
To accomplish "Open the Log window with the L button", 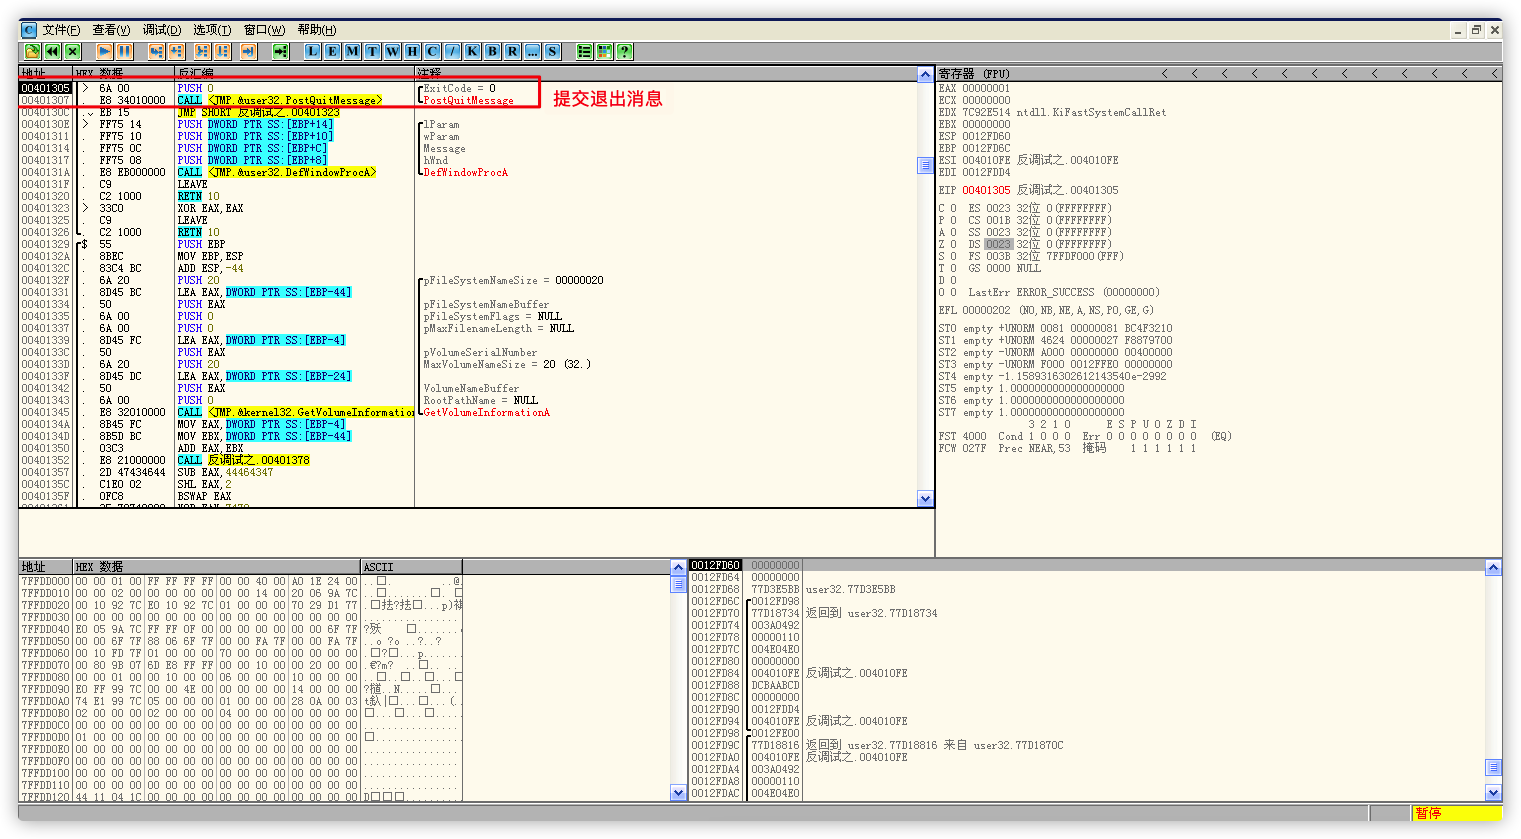I will point(313,51).
